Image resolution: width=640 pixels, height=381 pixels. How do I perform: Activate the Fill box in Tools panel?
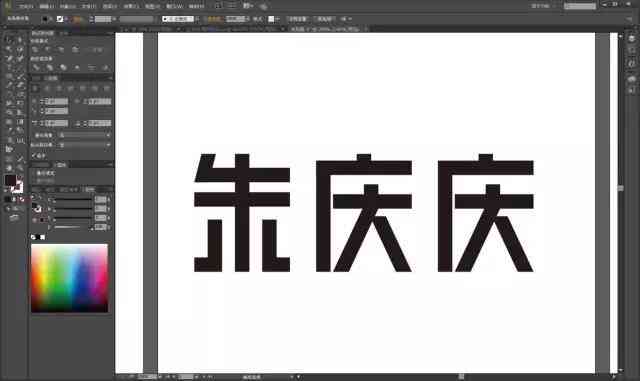(x=10, y=180)
